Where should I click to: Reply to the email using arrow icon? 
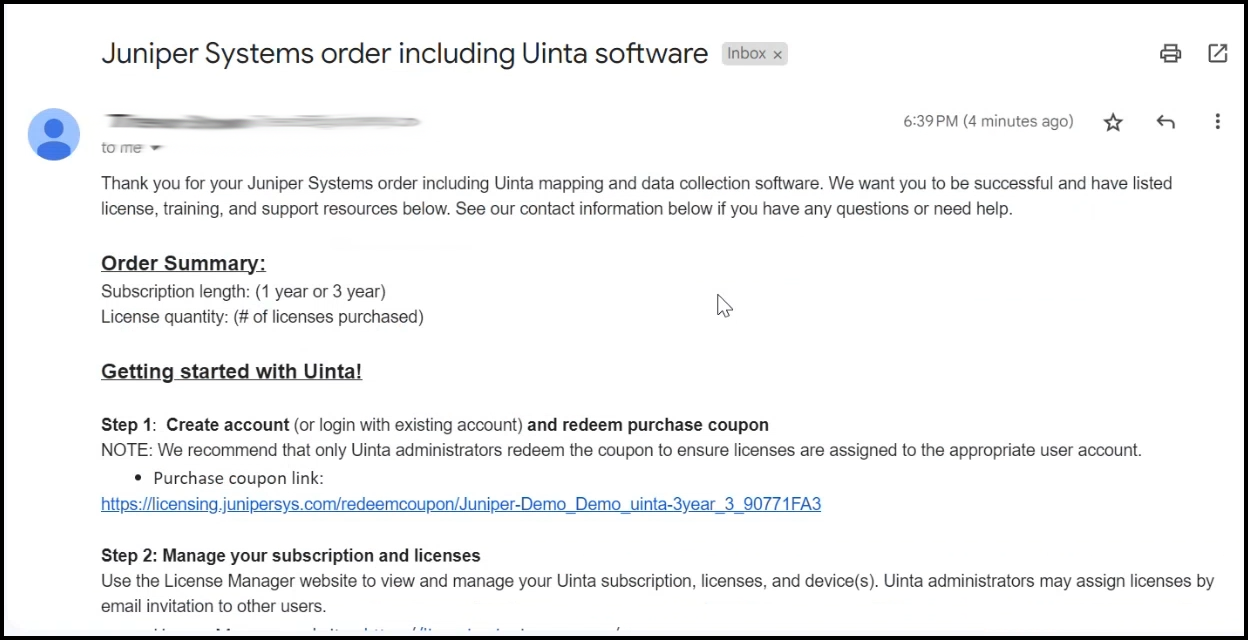[1165, 122]
